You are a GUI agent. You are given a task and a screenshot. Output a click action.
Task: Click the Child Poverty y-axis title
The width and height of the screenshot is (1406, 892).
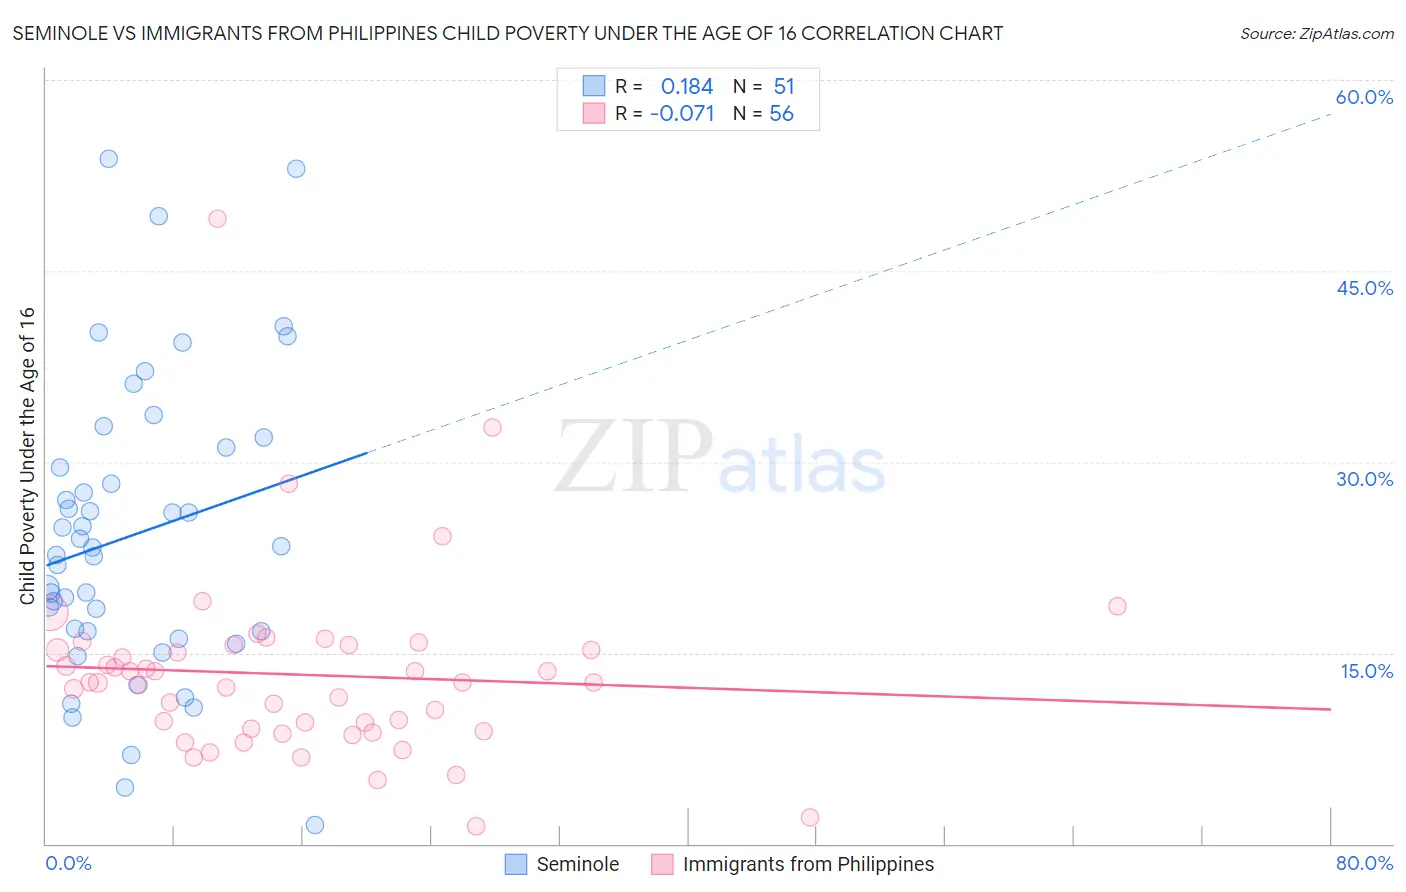tap(27, 456)
